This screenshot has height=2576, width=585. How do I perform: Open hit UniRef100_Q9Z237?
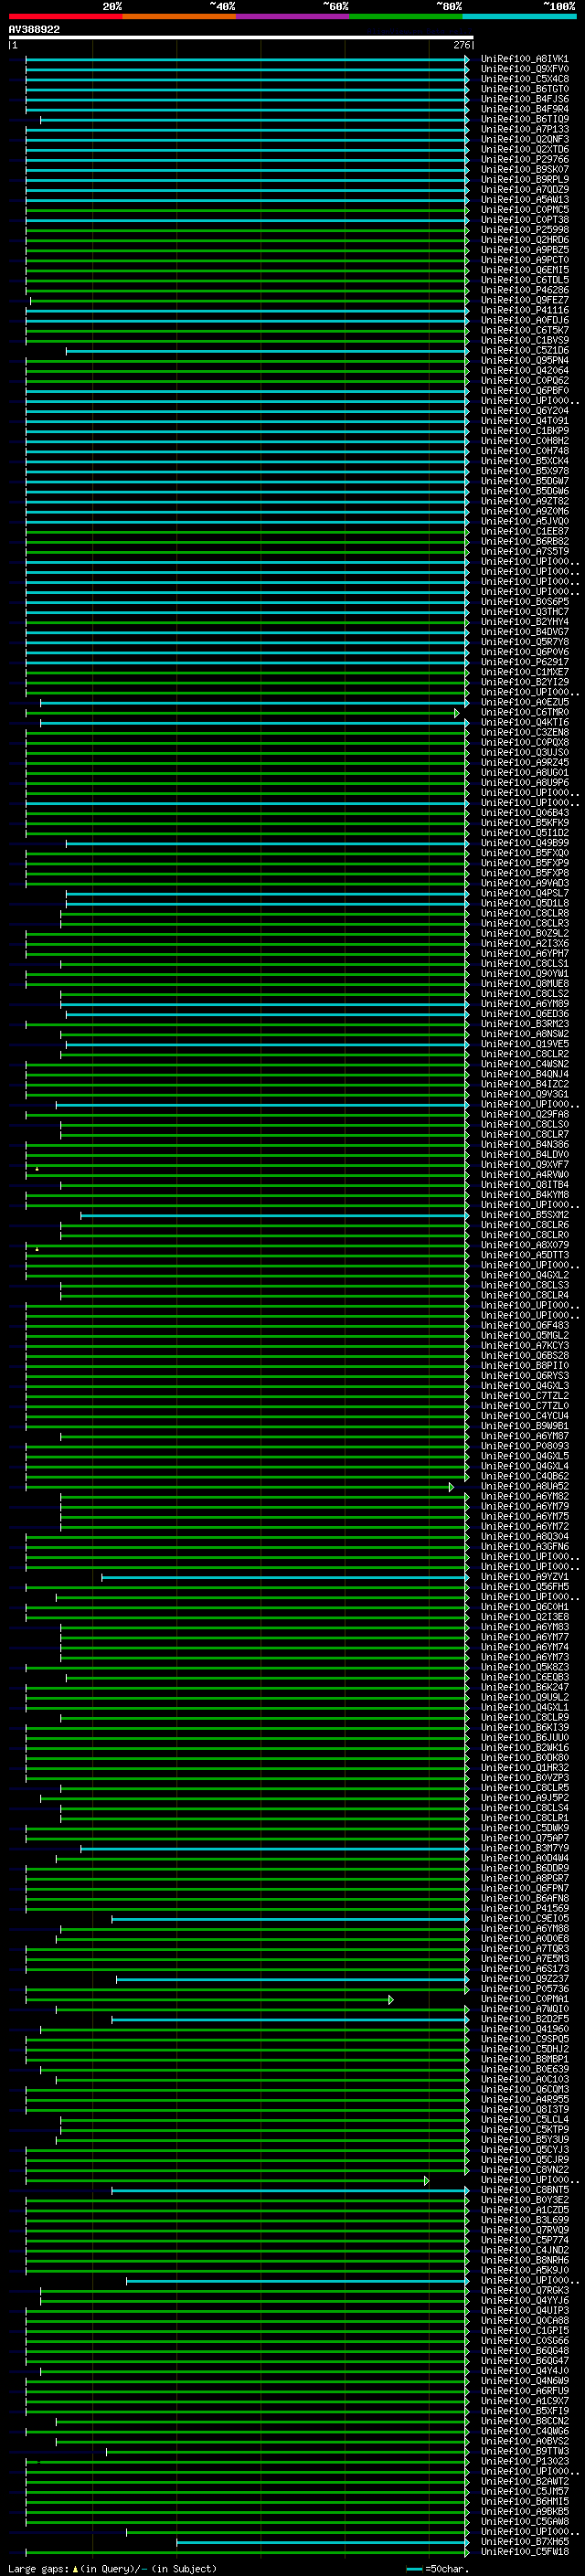pos(525,1979)
